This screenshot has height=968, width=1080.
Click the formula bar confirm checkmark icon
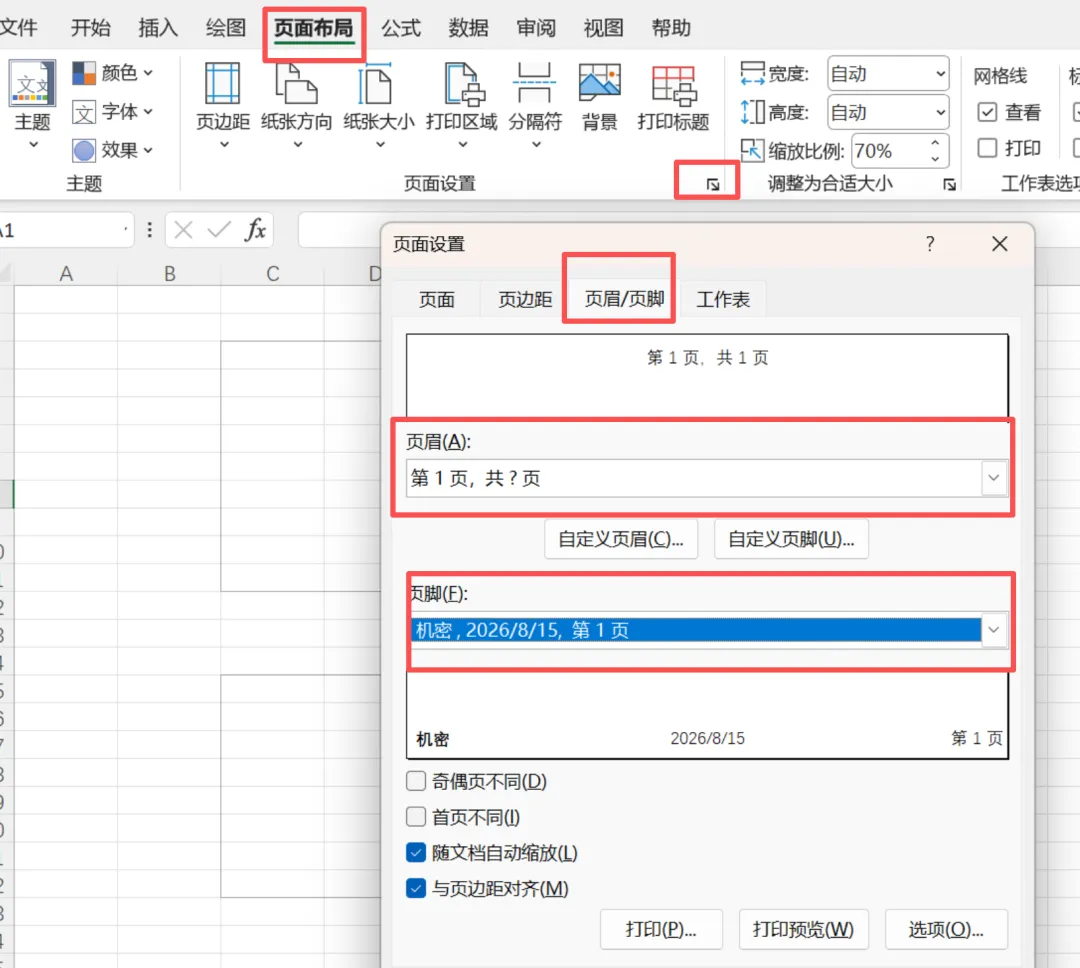pos(218,229)
